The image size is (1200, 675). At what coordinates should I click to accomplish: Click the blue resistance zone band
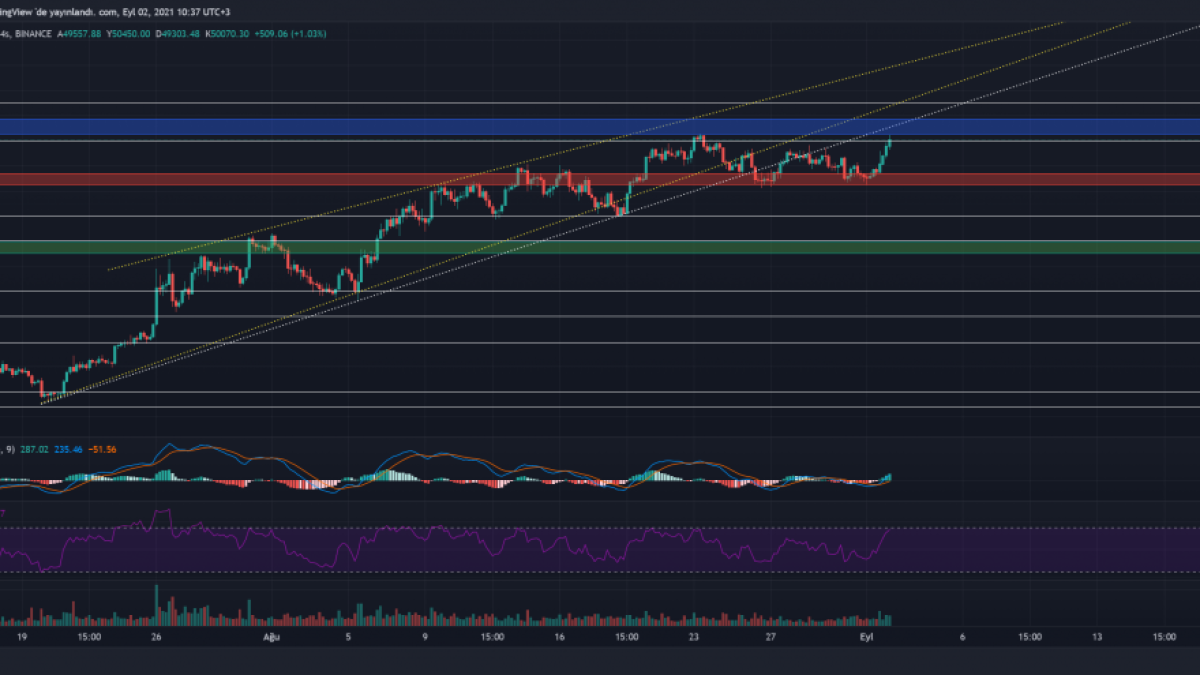pos(600,127)
